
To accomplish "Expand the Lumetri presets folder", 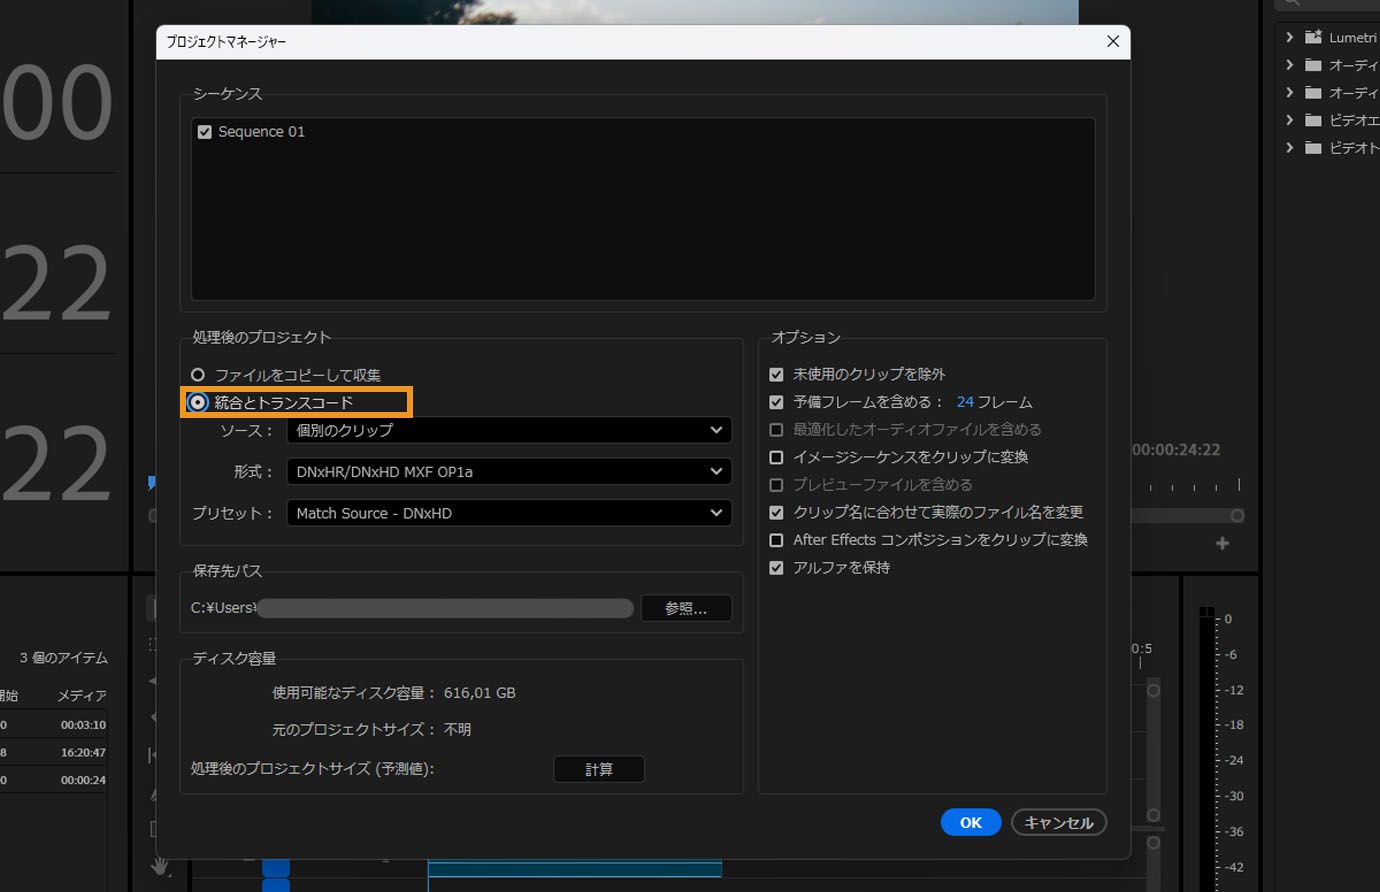I will [1289, 37].
